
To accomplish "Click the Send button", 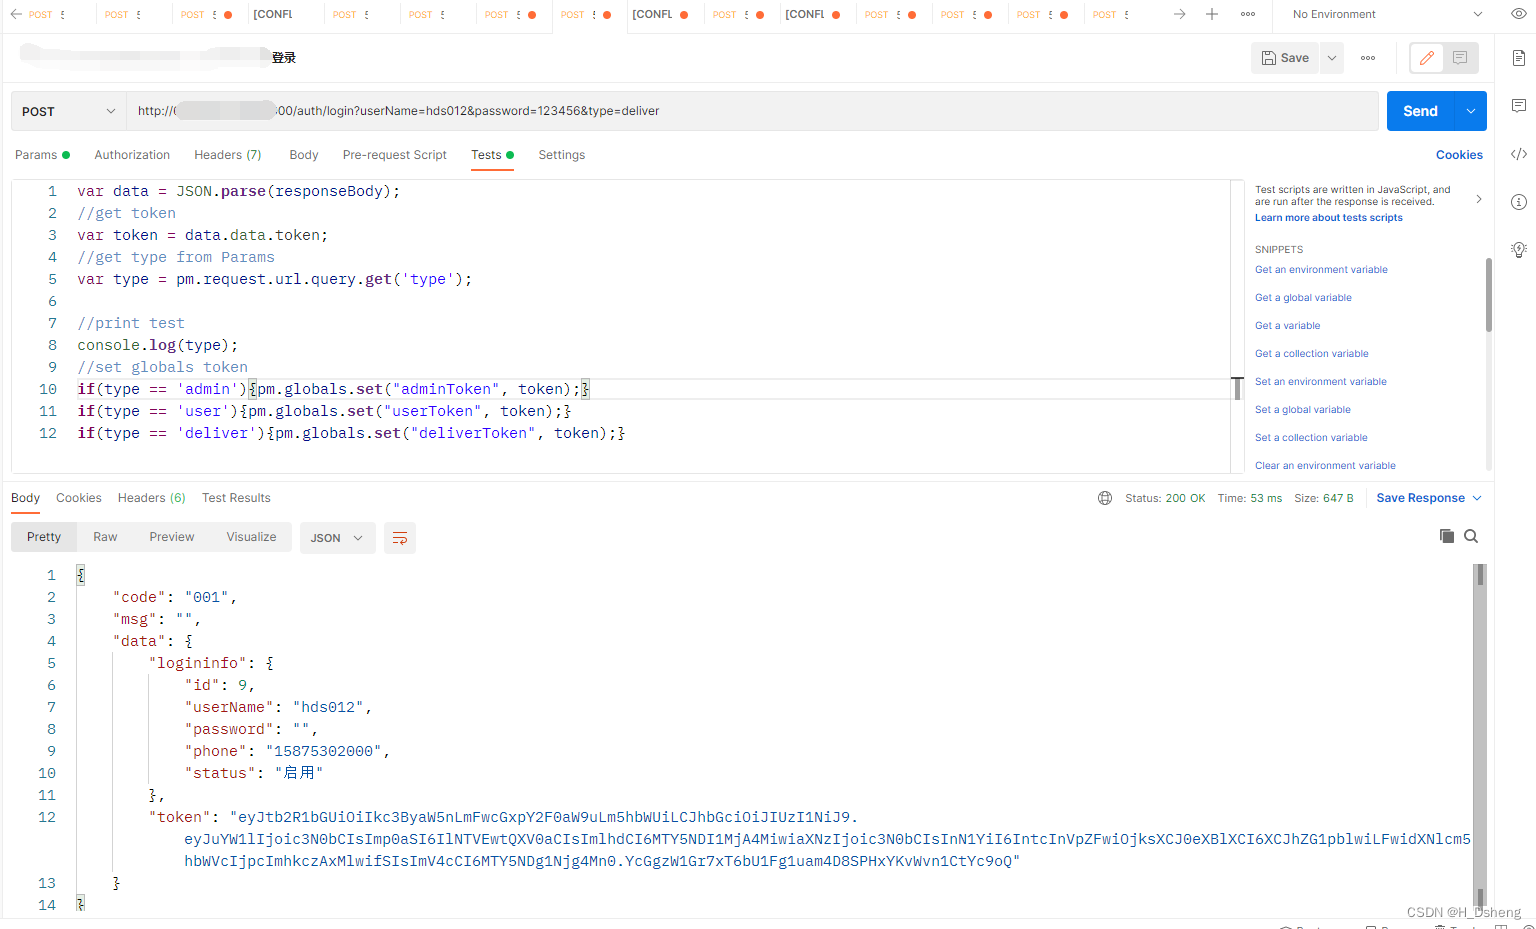I will coord(1420,111).
